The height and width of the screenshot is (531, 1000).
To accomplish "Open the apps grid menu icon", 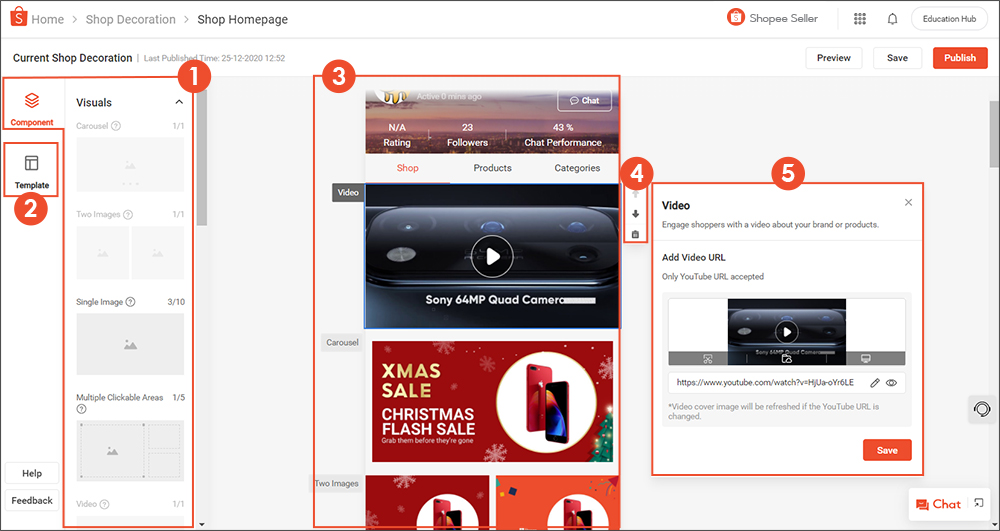I will (860, 18).
